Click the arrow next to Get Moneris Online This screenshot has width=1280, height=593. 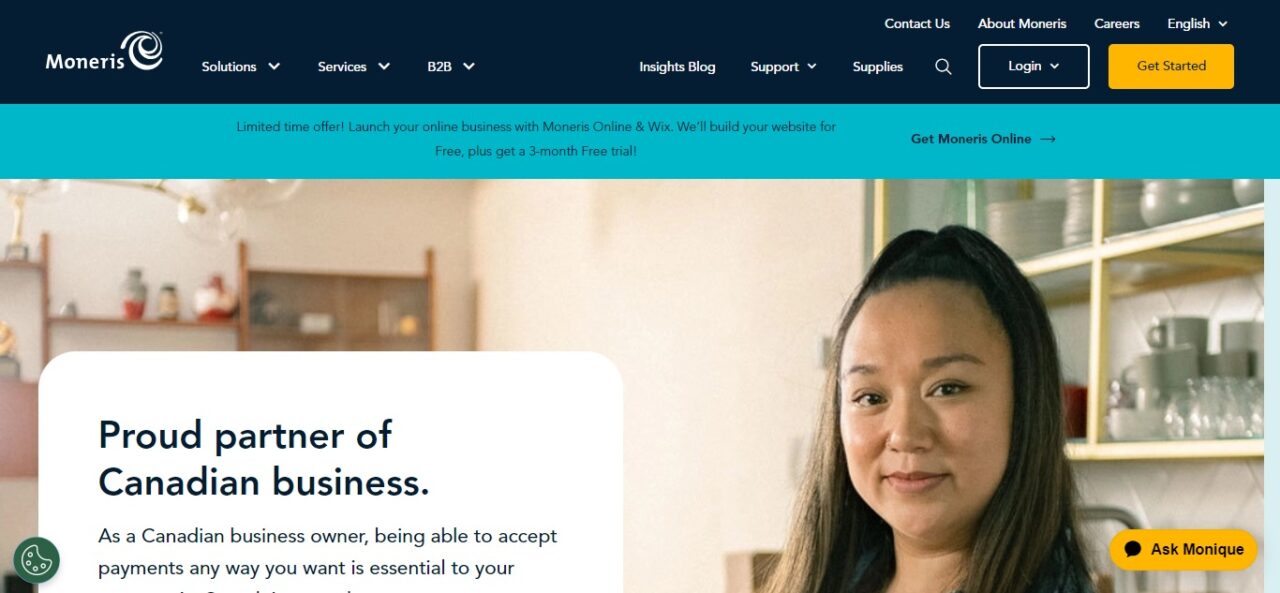coord(1048,139)
